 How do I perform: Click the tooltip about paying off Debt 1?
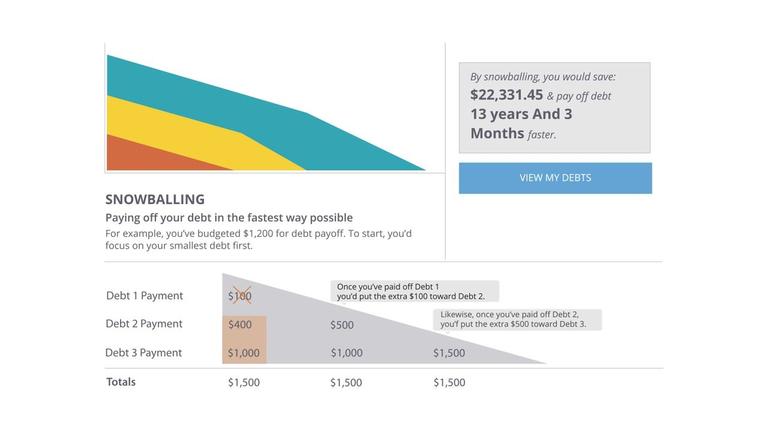point(414,291)
